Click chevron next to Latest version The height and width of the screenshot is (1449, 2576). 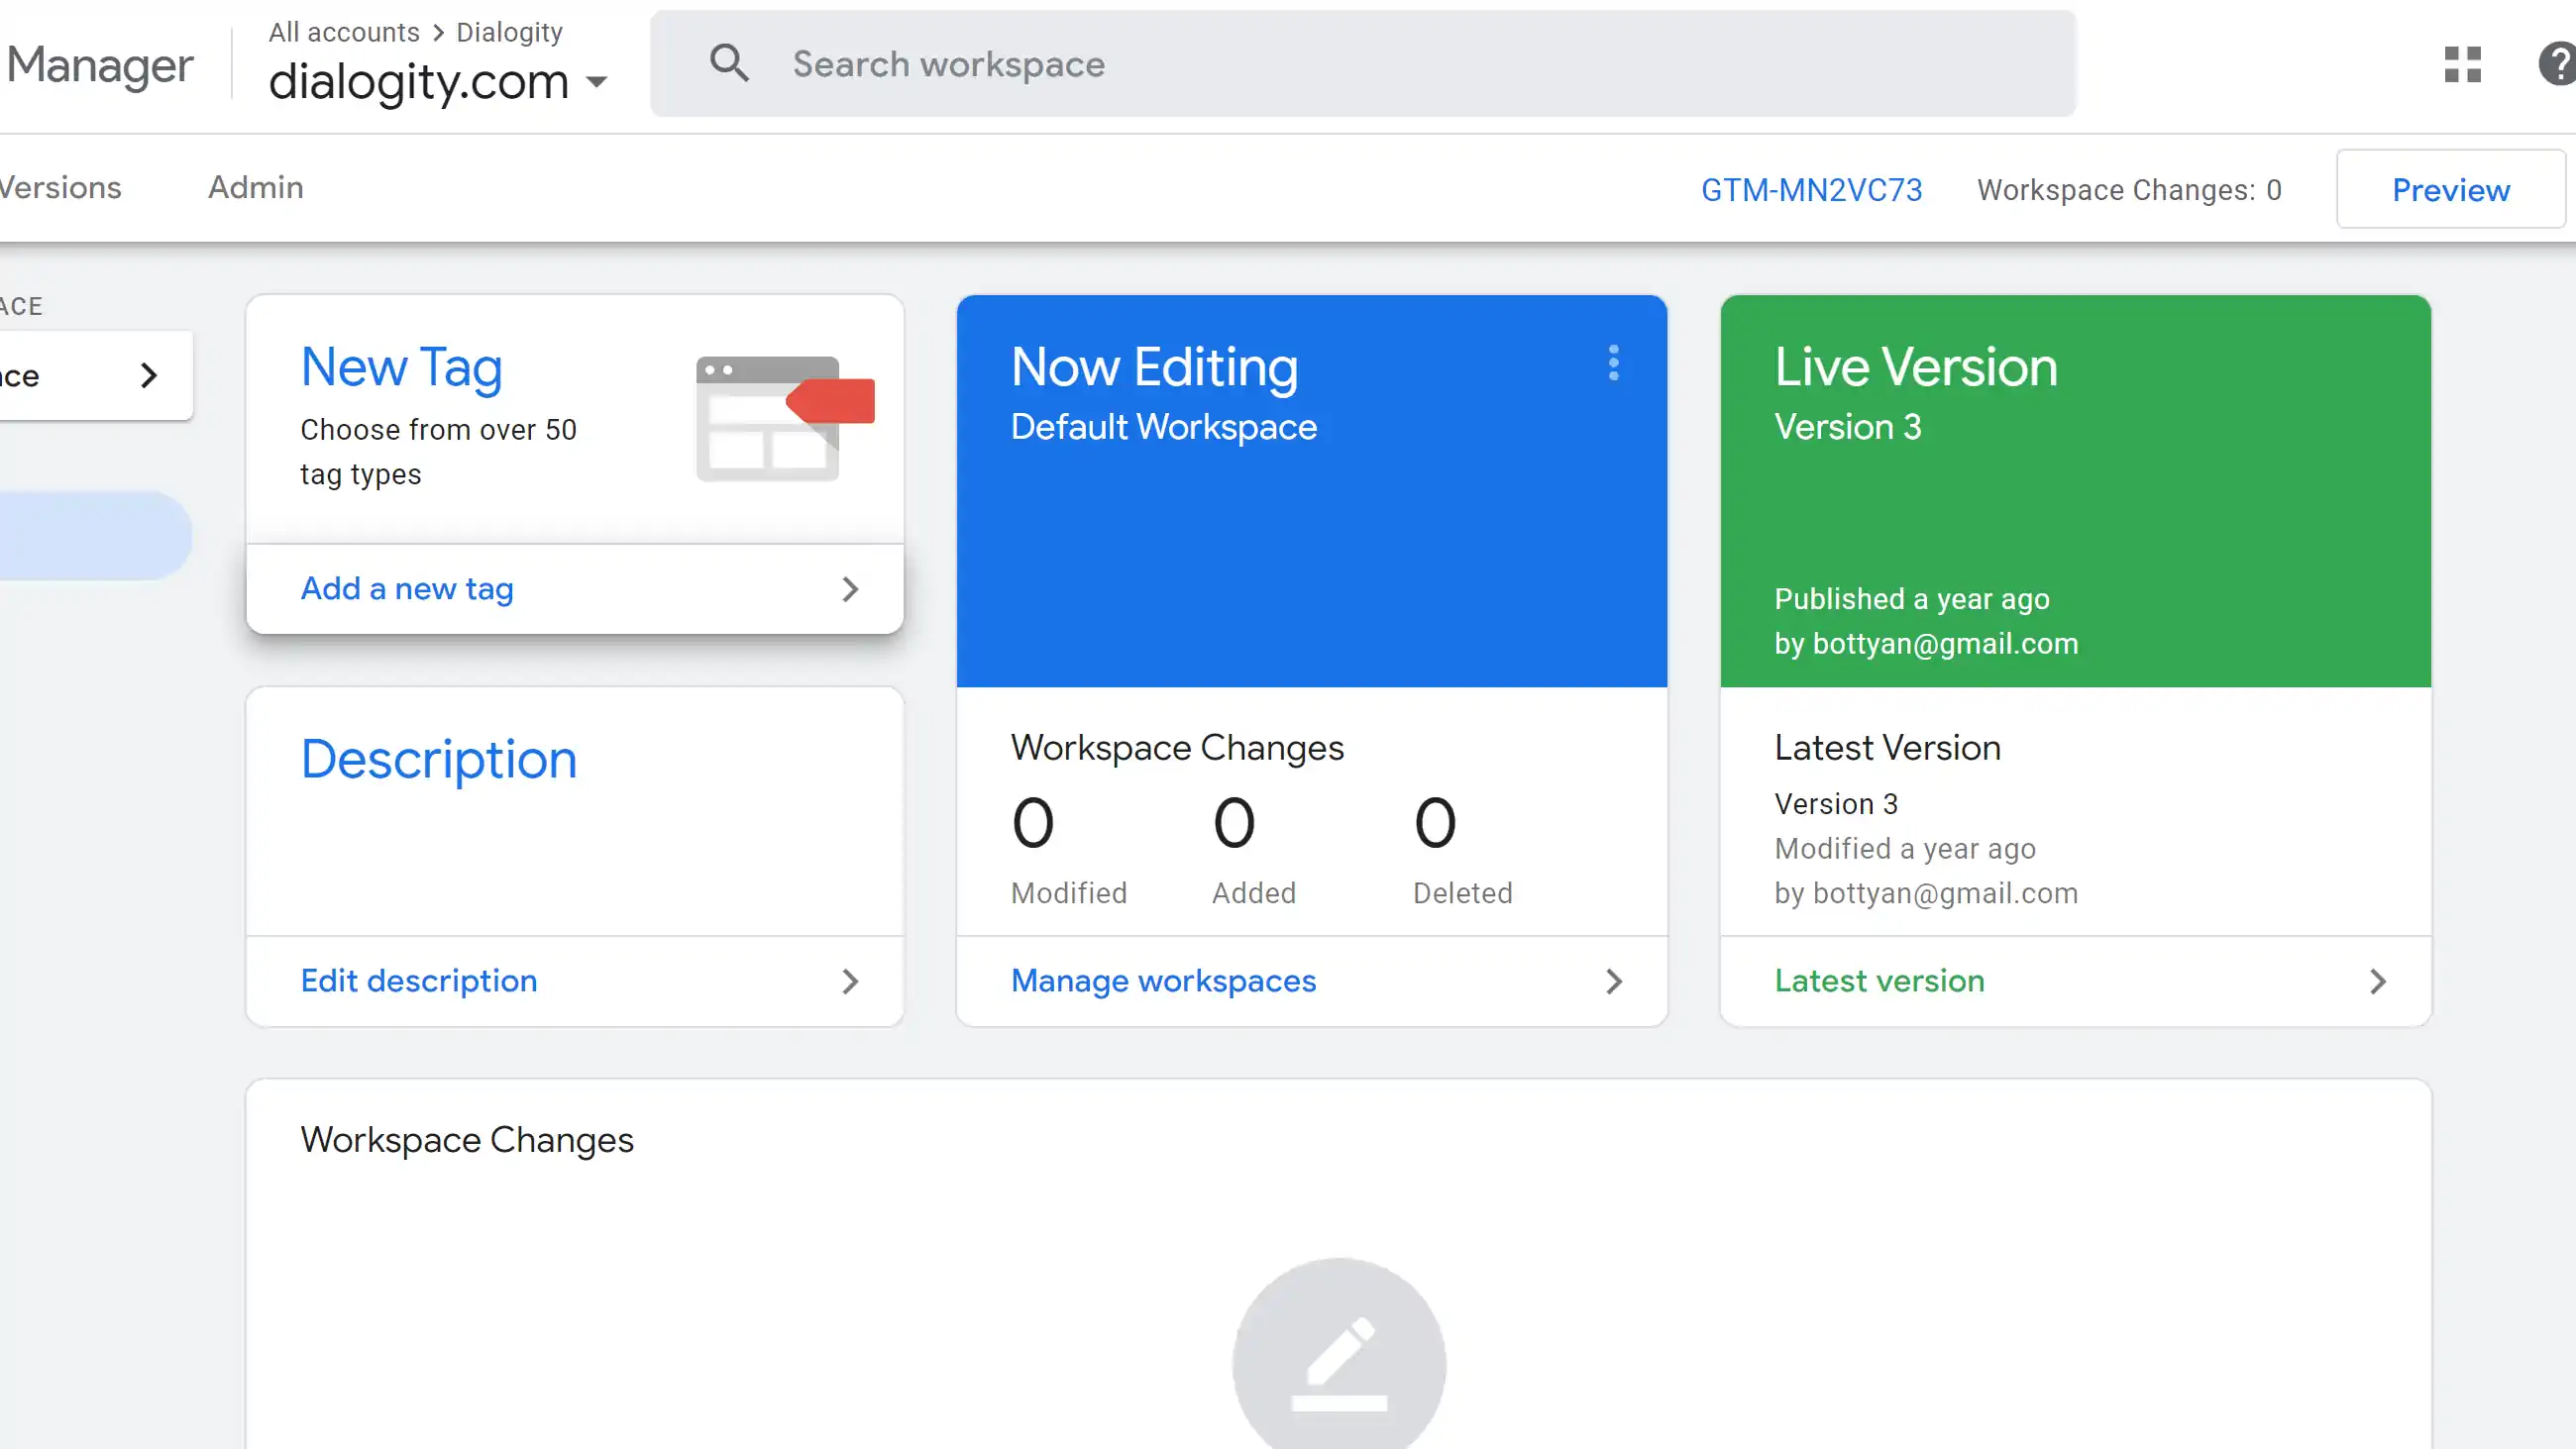point(2377,981)
